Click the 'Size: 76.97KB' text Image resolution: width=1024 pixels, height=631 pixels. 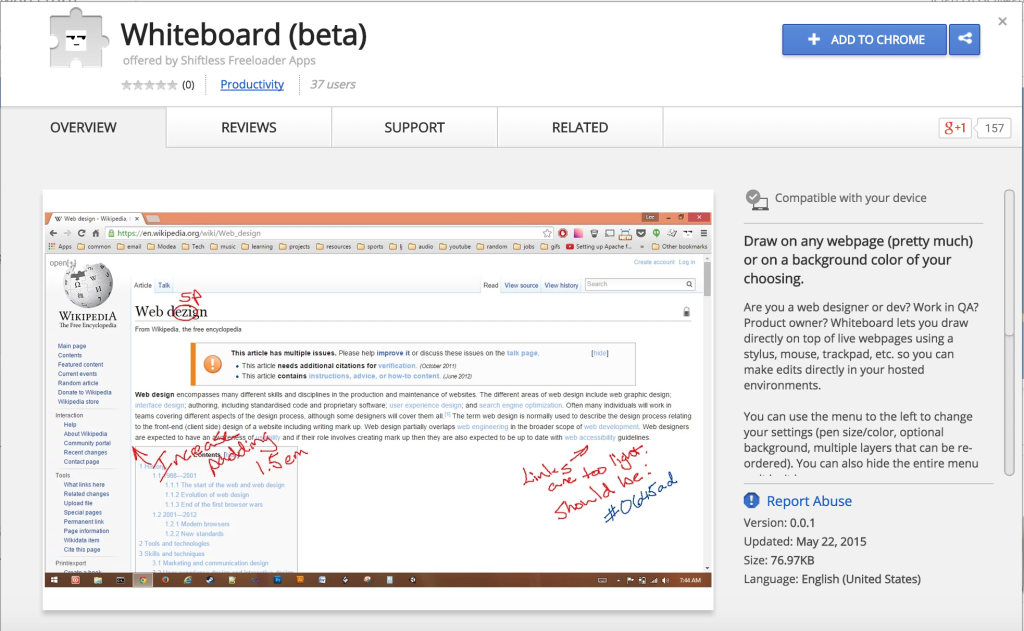(778, 560)
